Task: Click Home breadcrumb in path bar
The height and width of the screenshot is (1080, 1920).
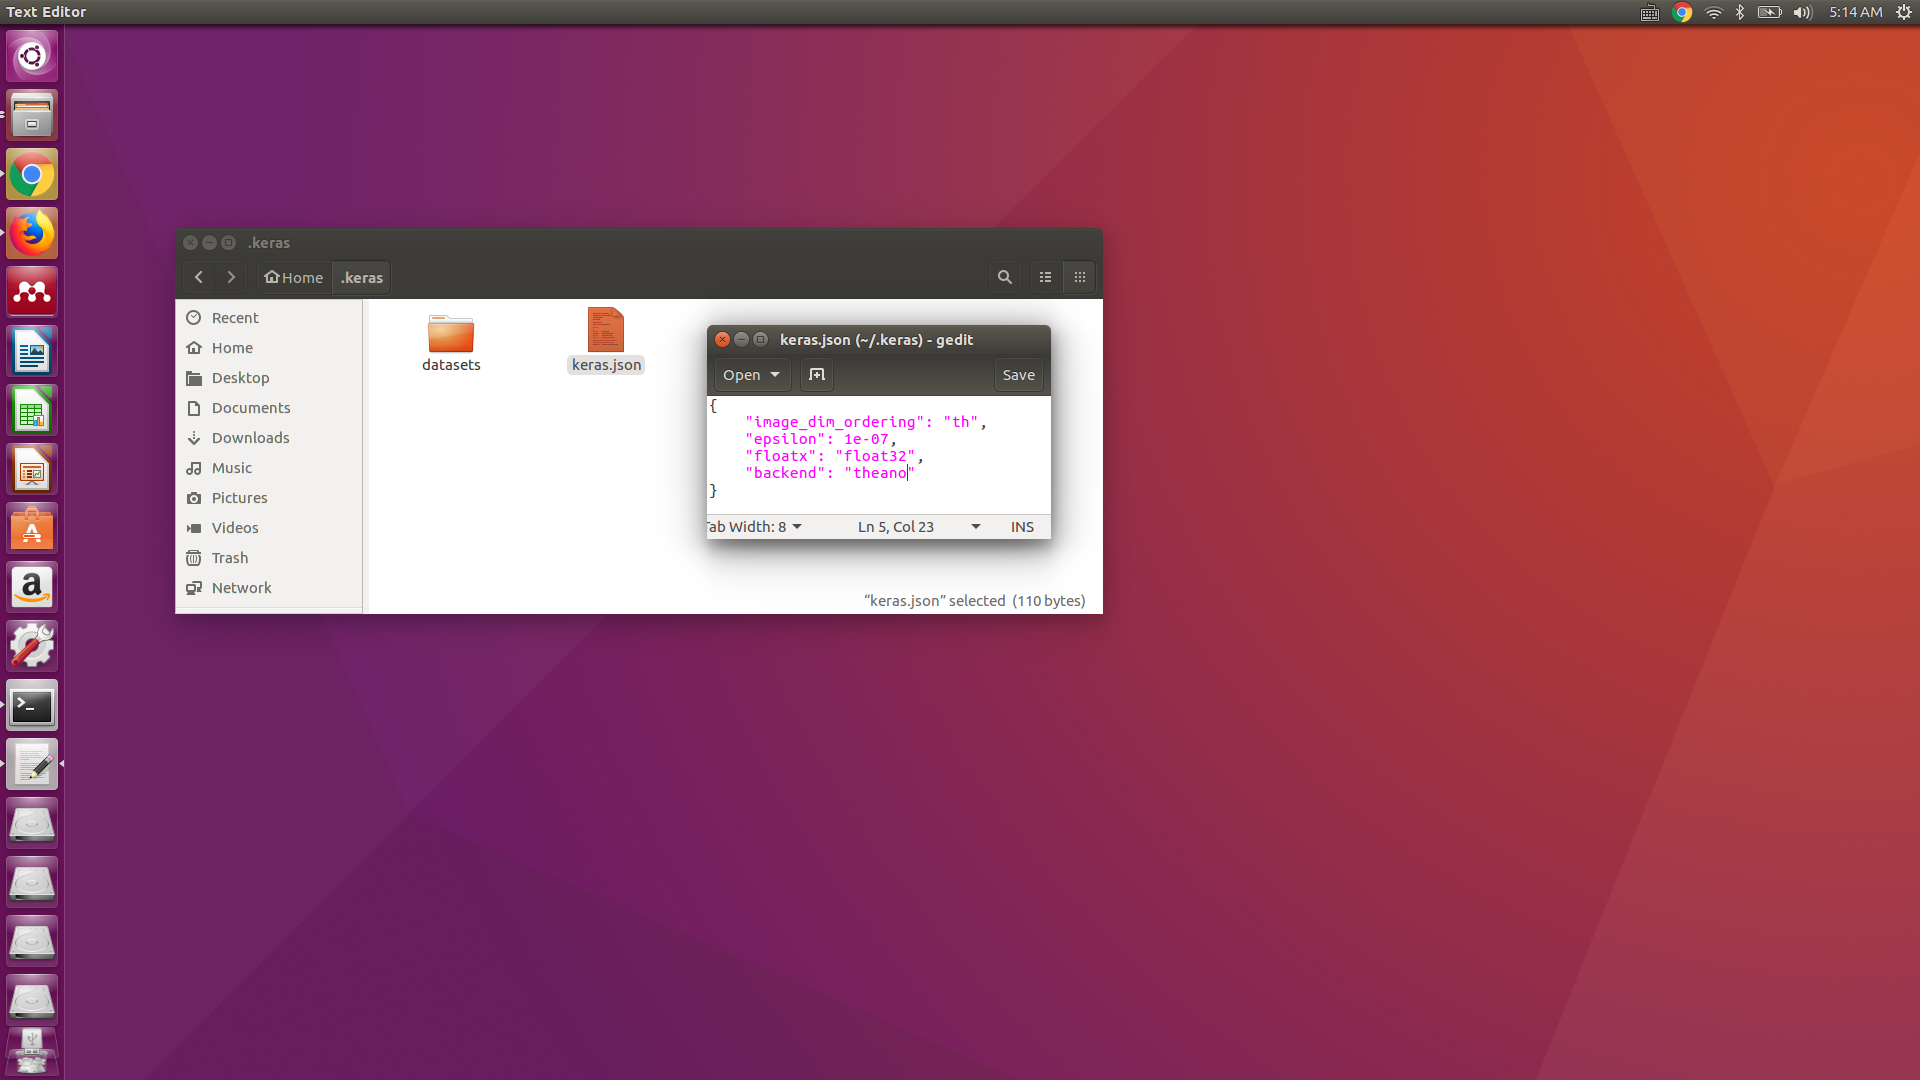Action: [x=294, y=277]
